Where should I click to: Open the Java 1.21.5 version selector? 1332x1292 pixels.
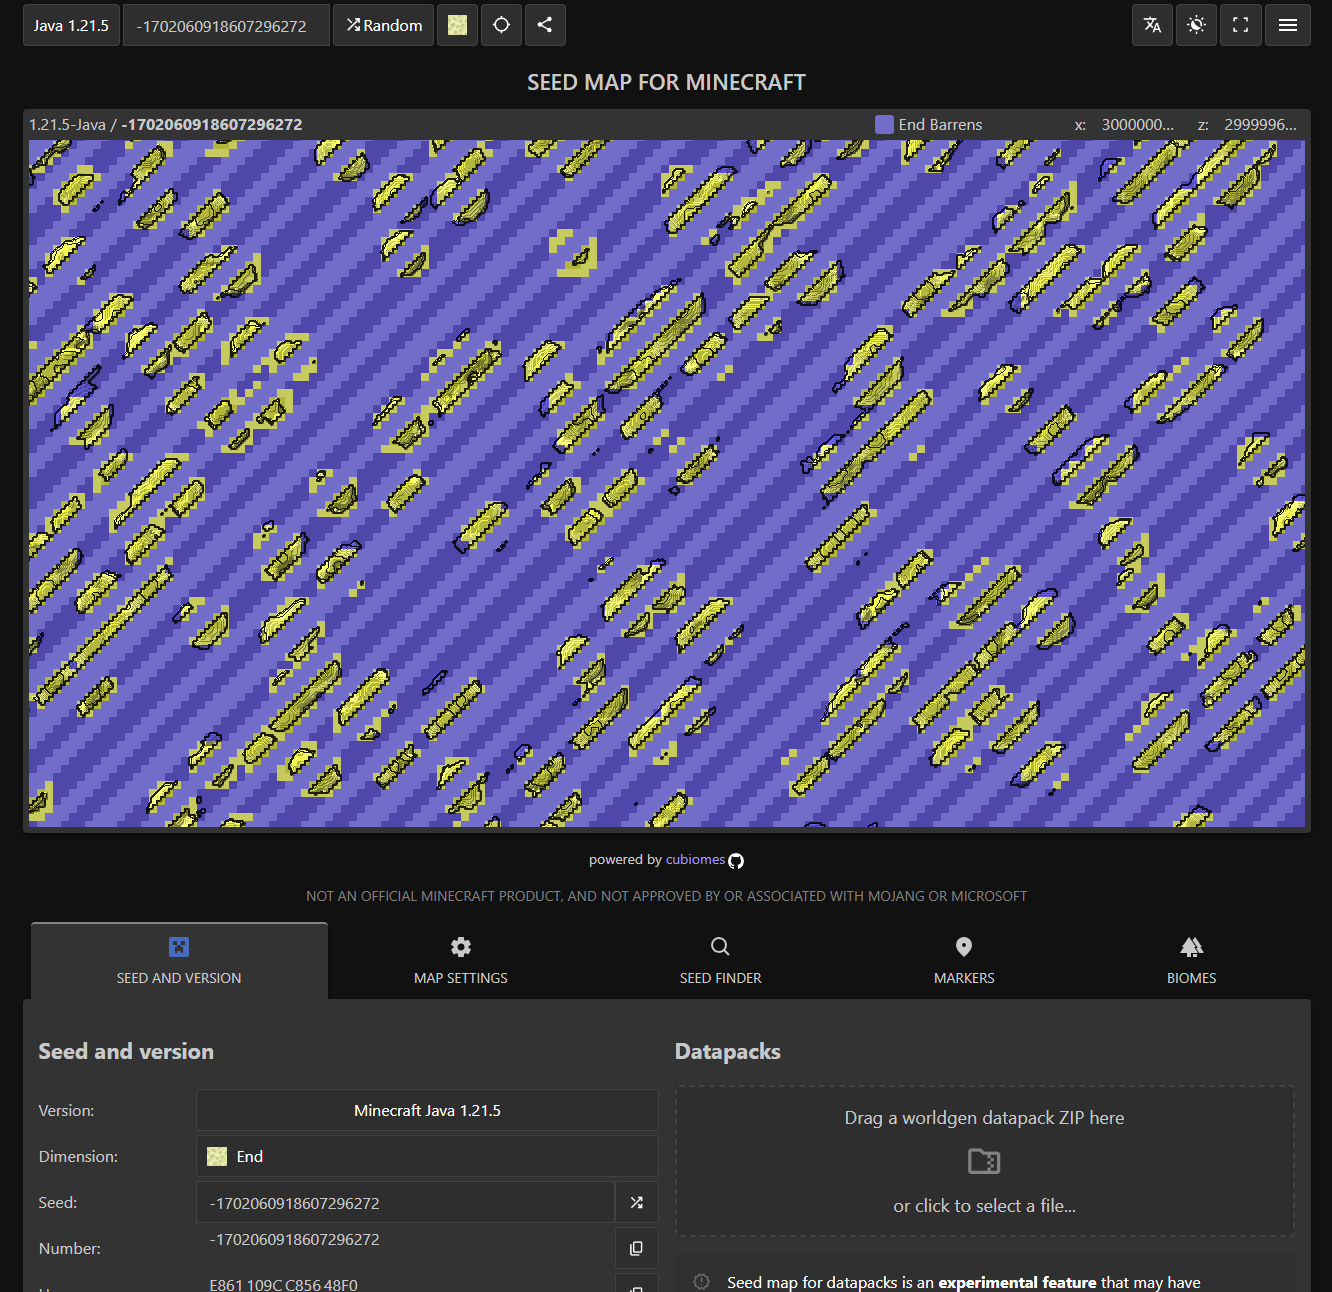[71, 25]
